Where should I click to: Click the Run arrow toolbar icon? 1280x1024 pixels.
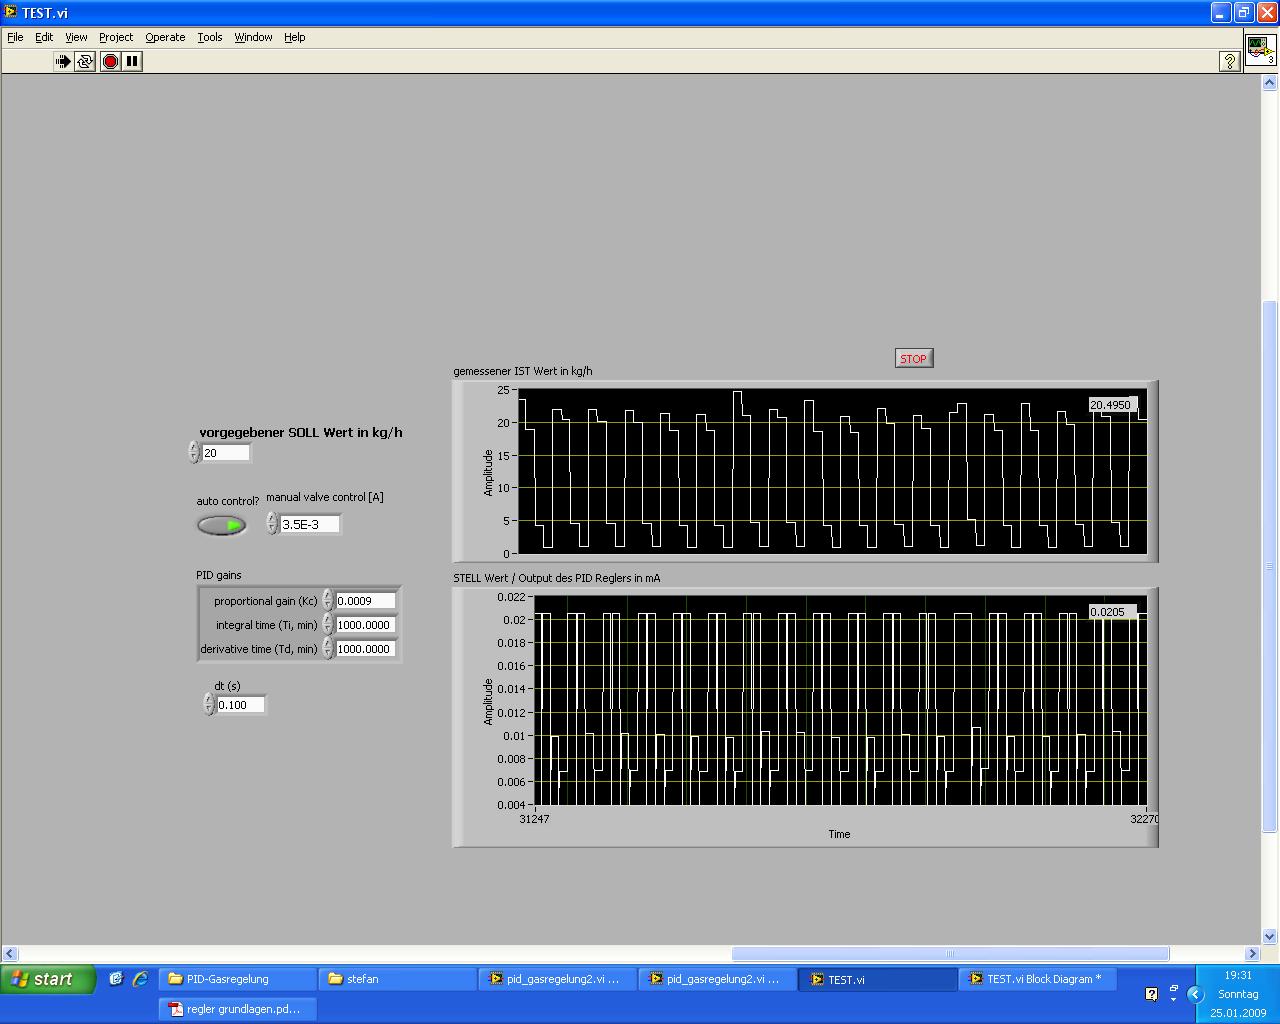coord(62,61)
